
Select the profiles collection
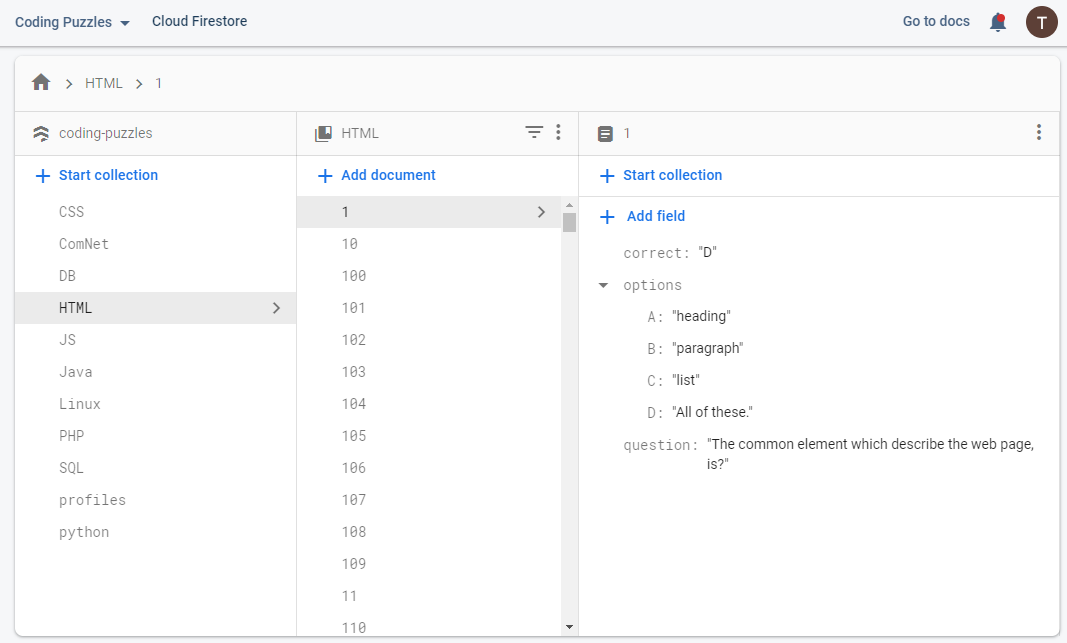pyautogui.click(x=92, y=500)
